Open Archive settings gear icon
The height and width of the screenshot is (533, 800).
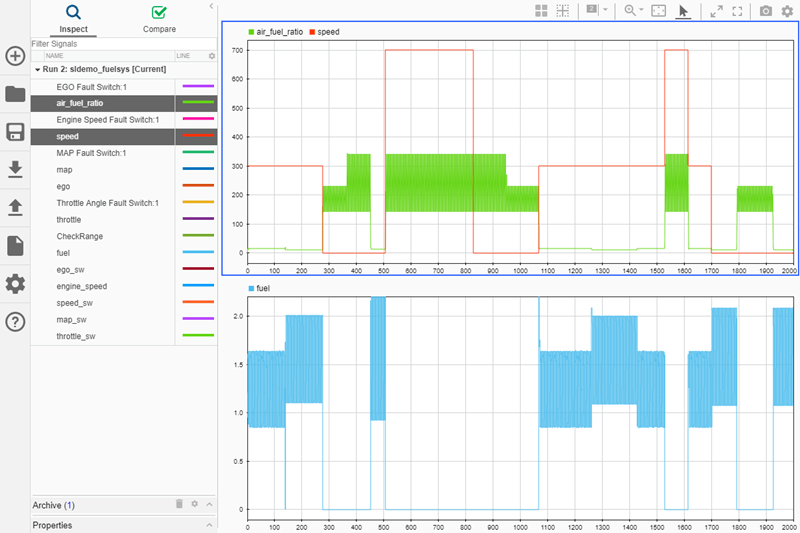click(194, 503)
